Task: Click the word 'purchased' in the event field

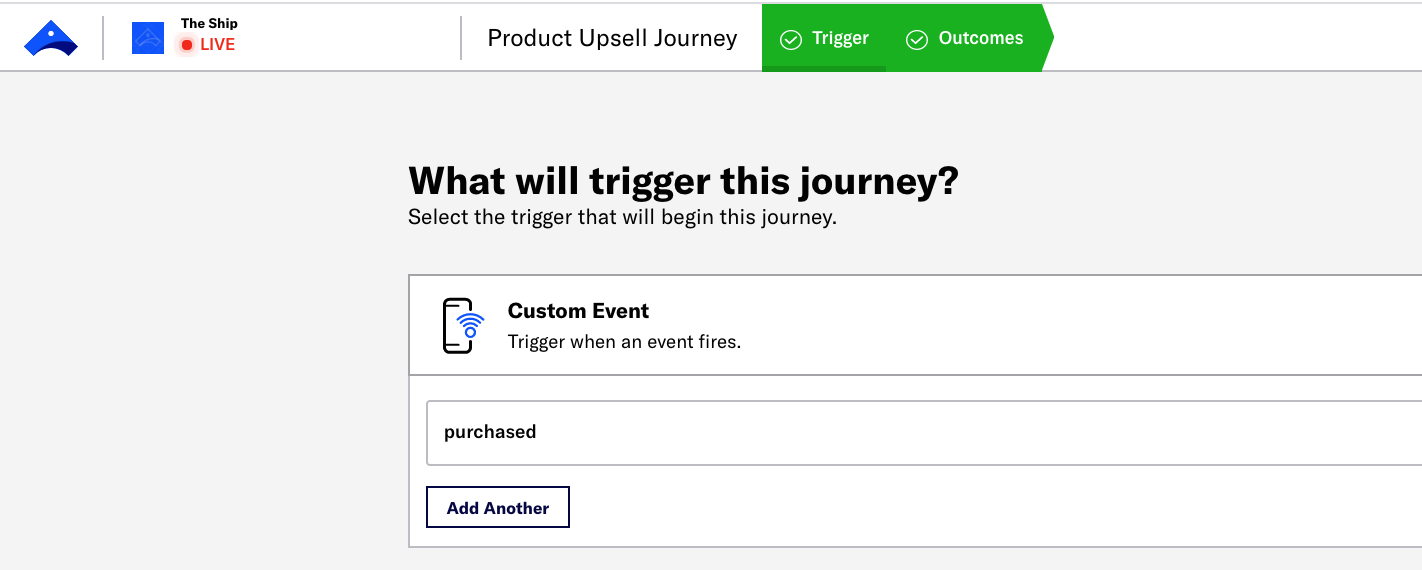Action: pyautogui.click(x=490, y=432)
